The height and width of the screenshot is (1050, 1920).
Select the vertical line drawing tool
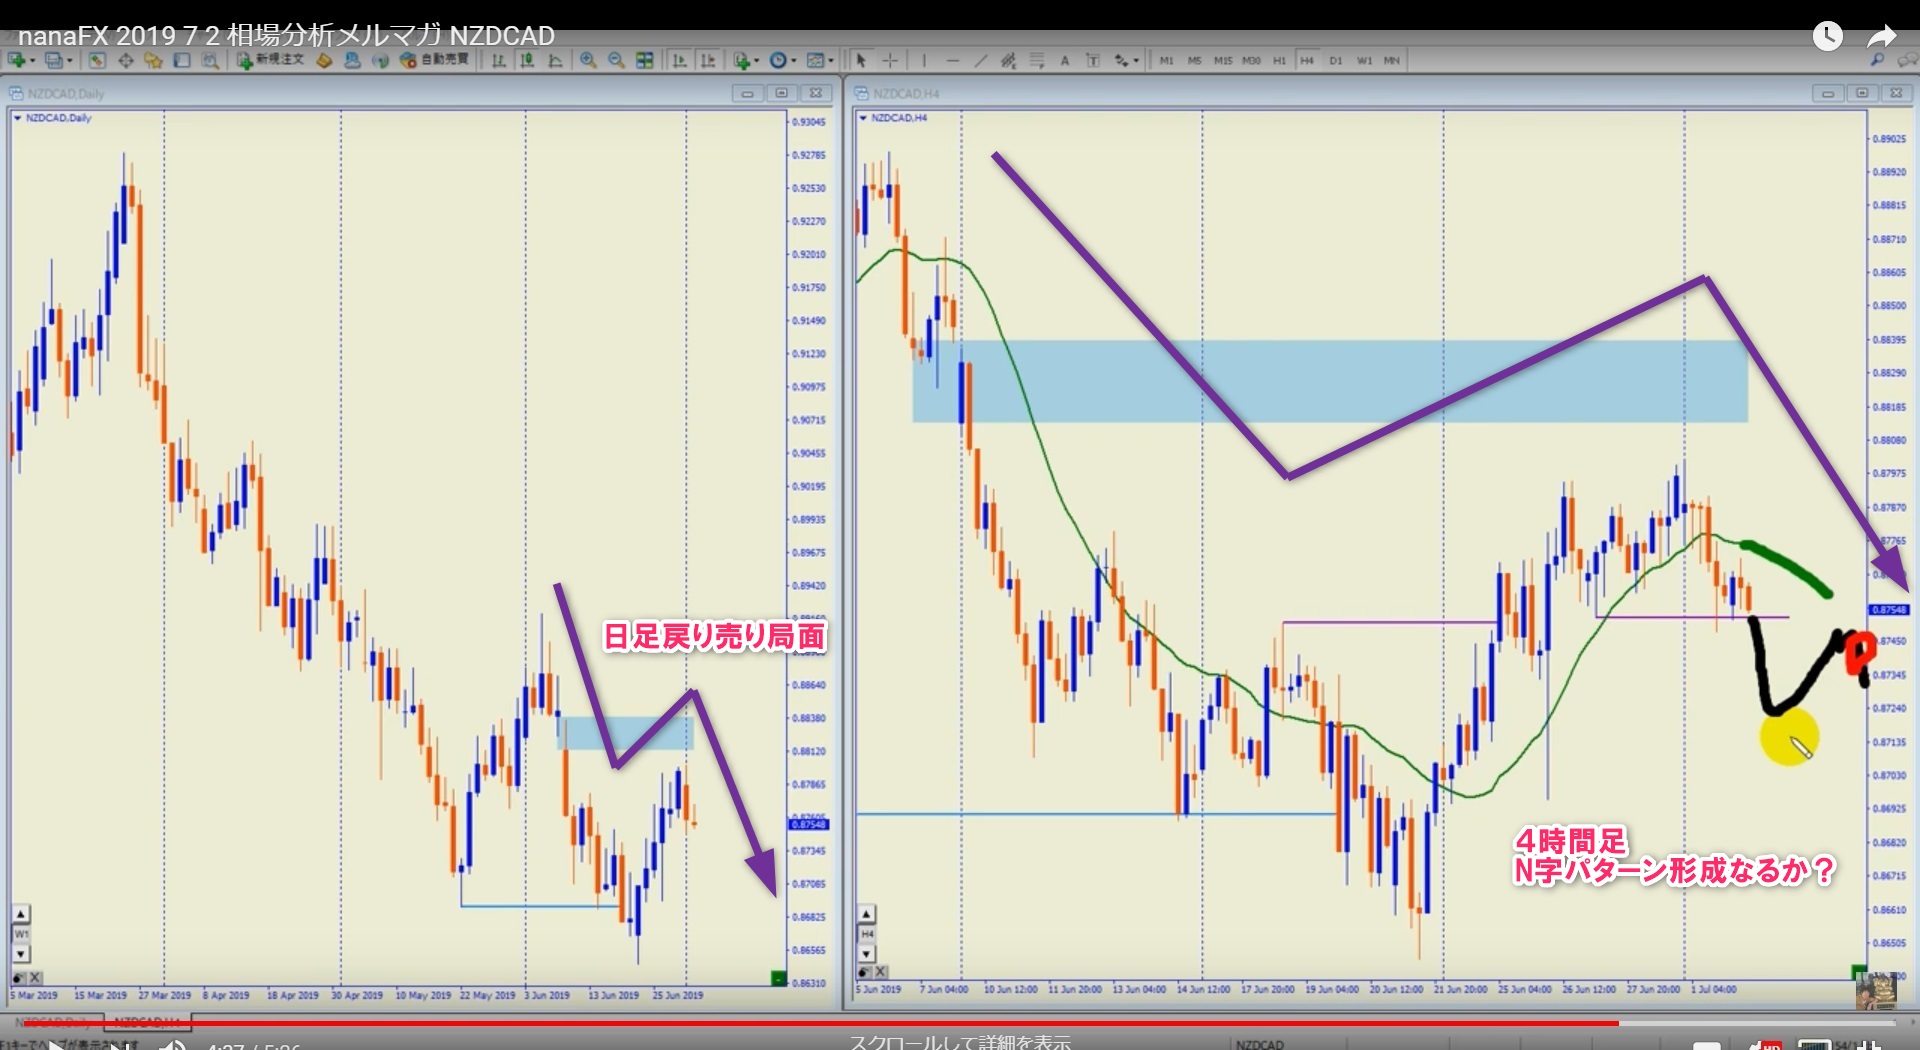pos(924,61)
